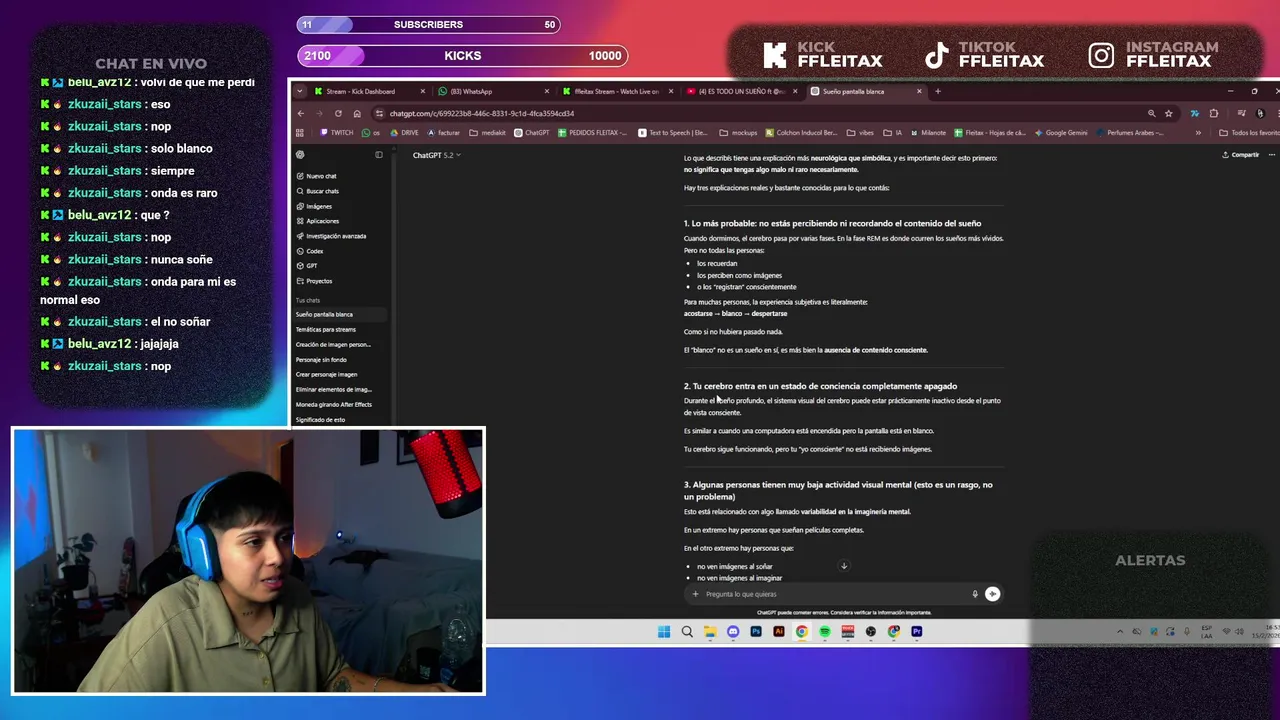The height and width of the screenshot is (720, 1280).
Task: Click the scroll-to-bottom arrow button
Action: click(x=844, y=566)
